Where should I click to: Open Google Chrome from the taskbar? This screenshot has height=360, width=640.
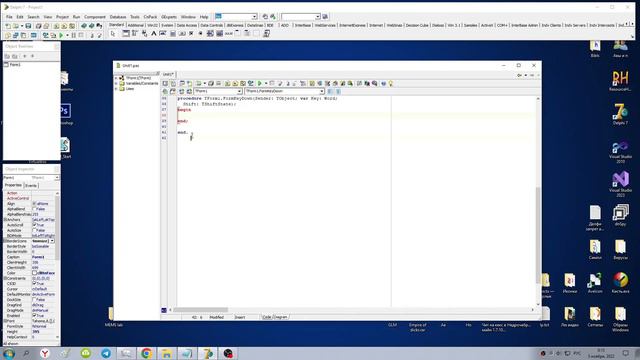coord(146,353)
